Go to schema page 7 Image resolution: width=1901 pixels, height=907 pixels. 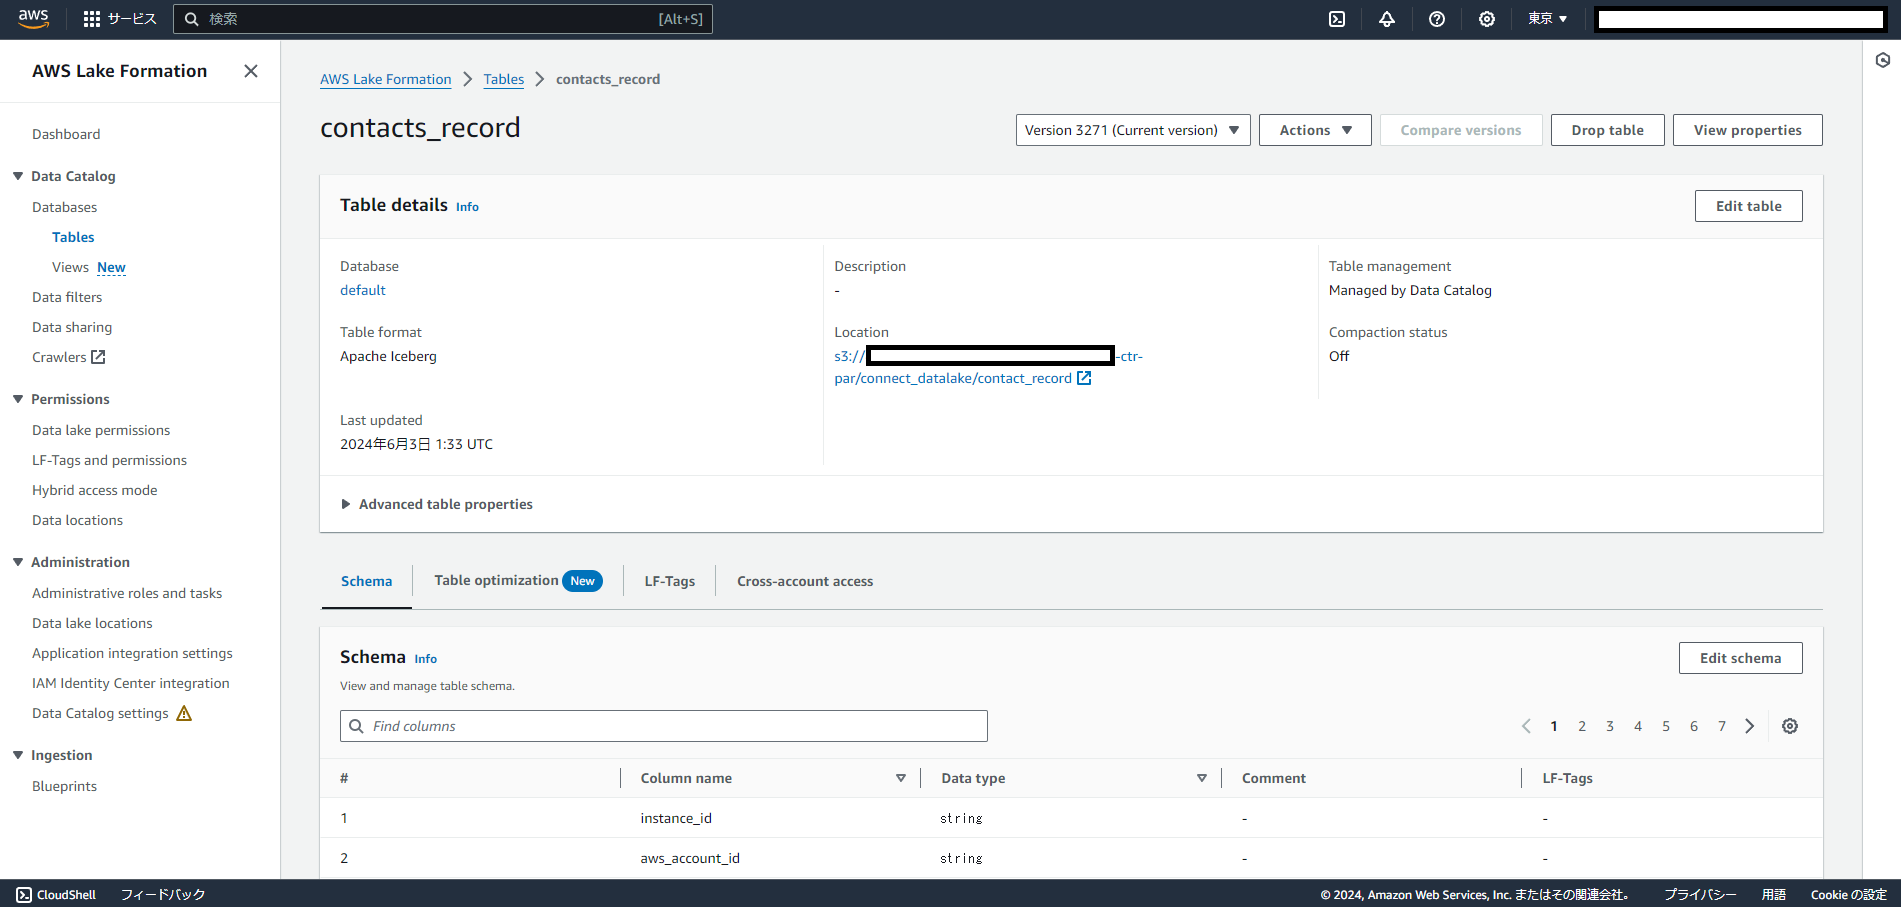(x=1722, y=726)
